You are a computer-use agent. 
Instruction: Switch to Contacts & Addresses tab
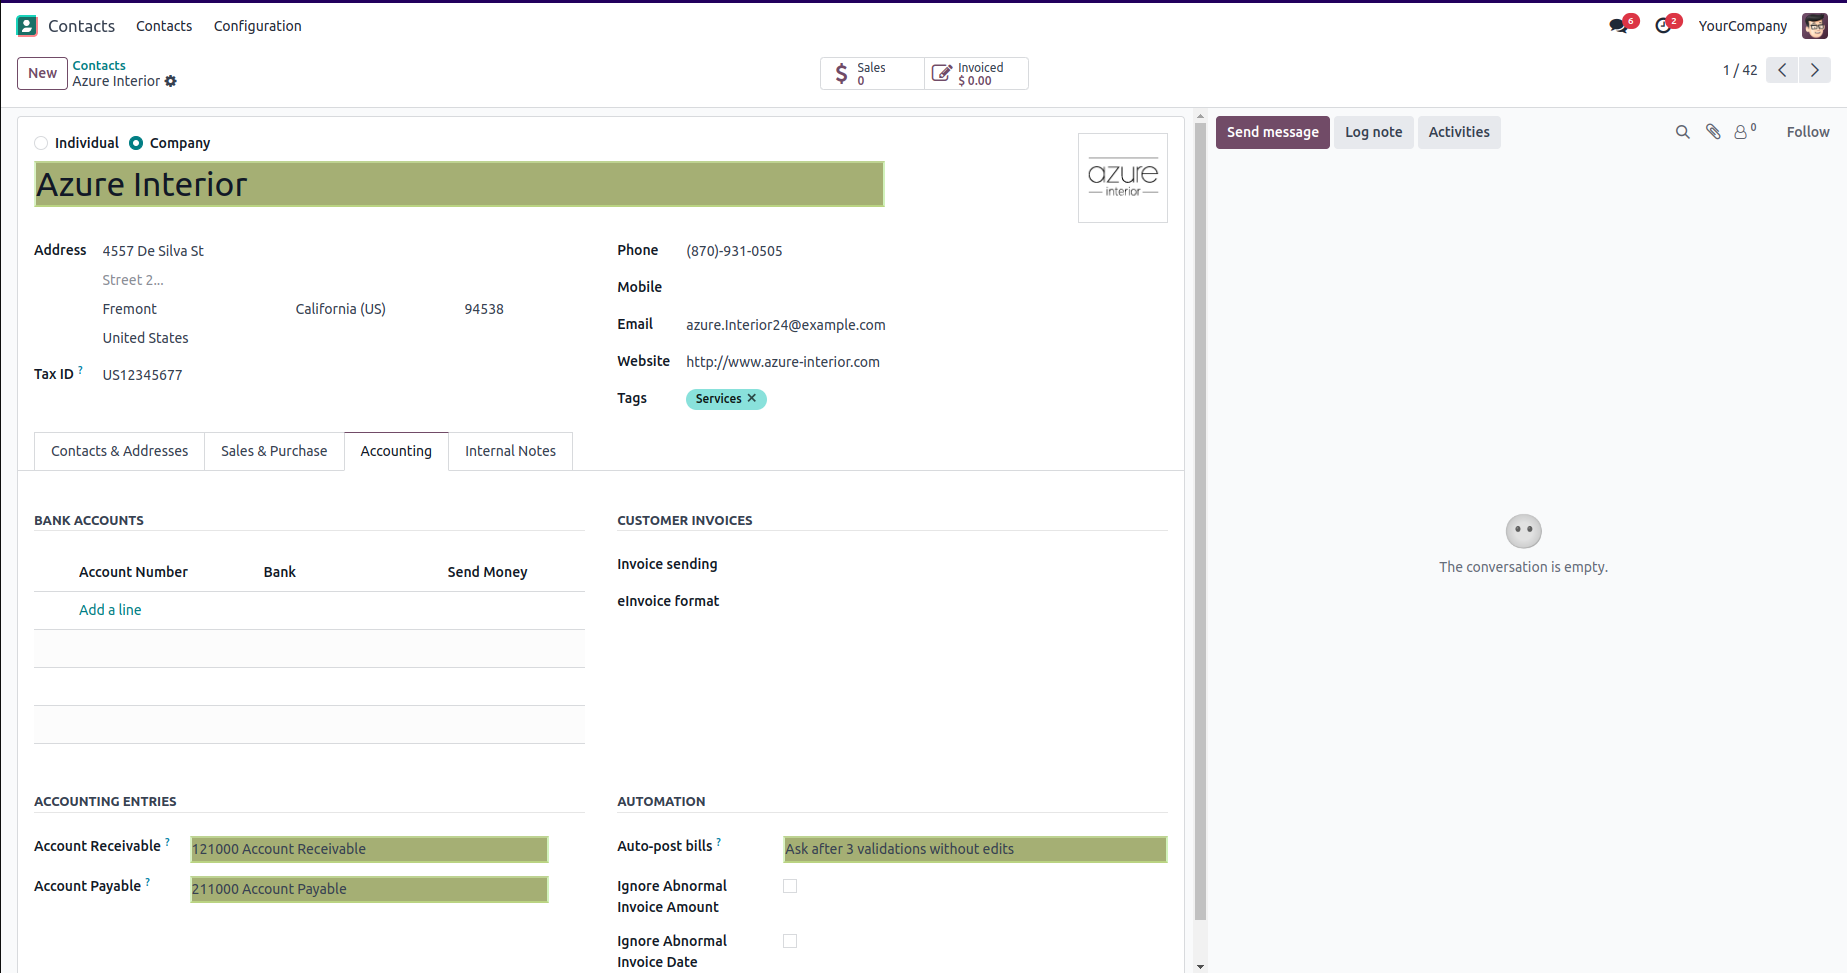(x=120, y=451)
